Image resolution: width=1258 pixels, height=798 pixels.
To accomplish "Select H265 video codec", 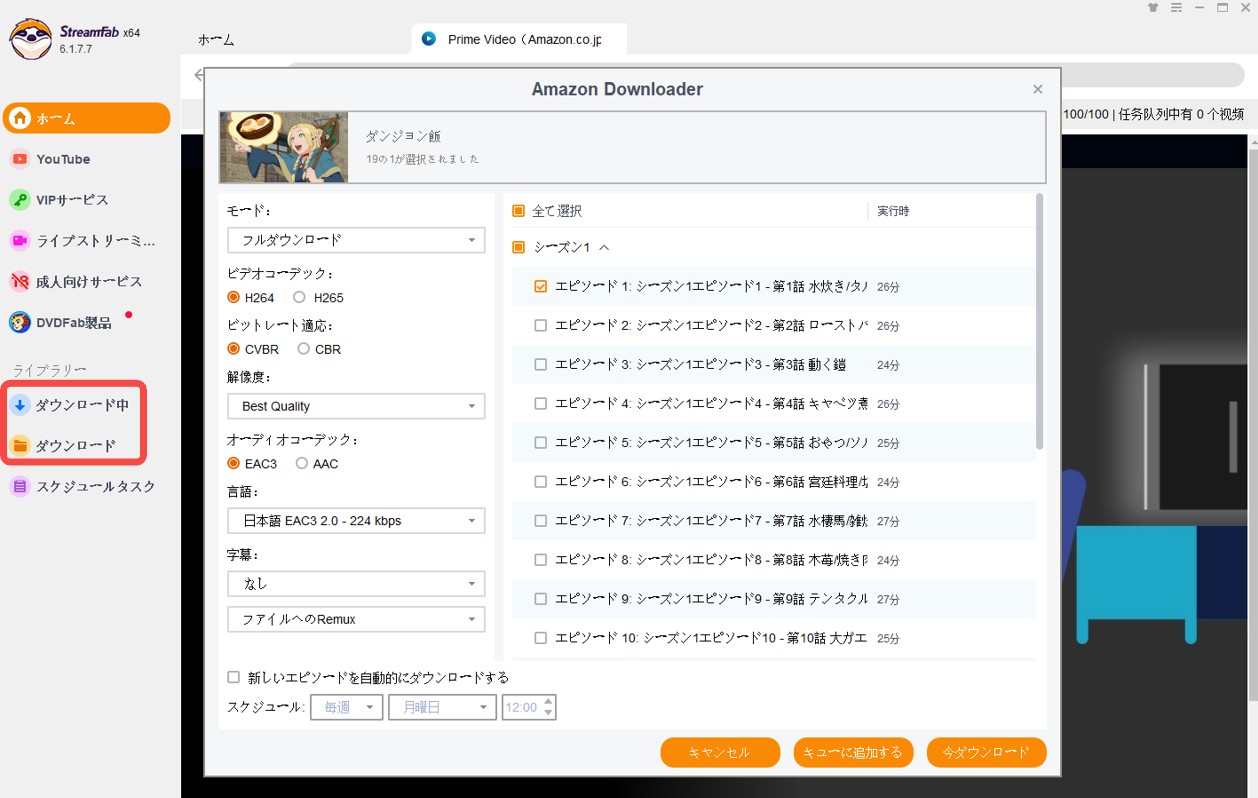I will click(299, 297).
